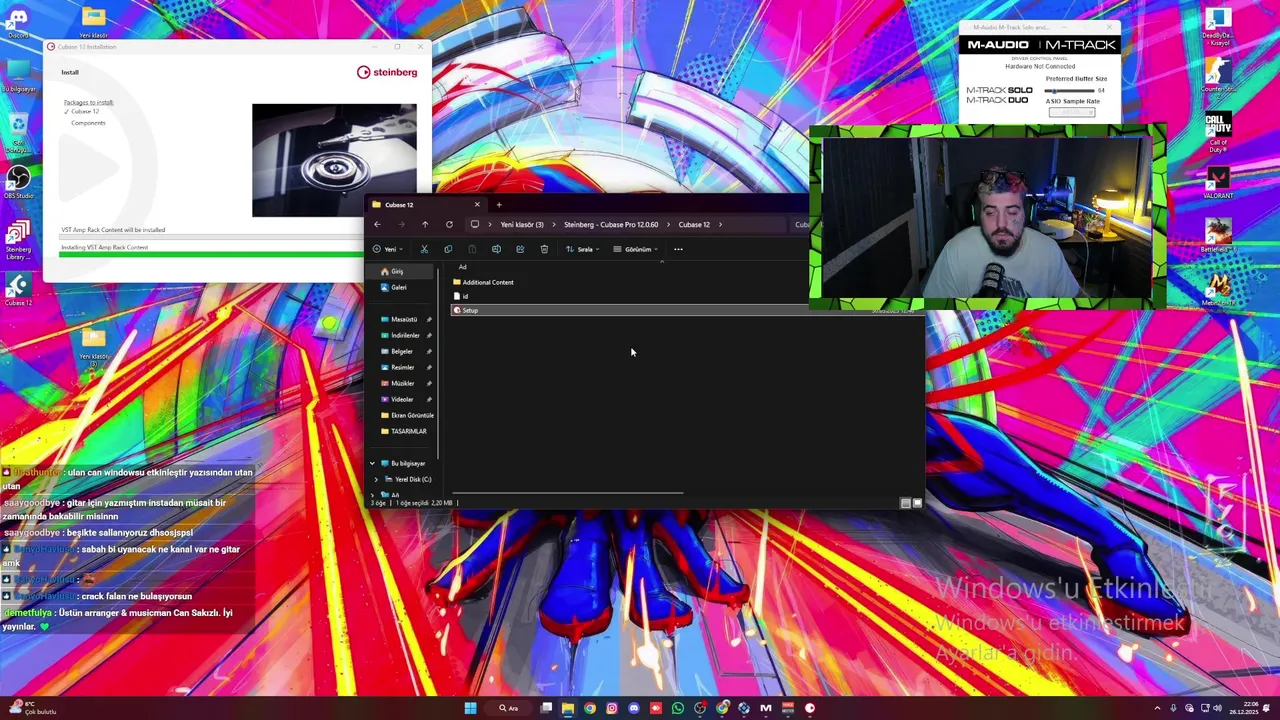Open WhatsApp from the taskbar
1280x720 pixels.
[x=678, y=708]
